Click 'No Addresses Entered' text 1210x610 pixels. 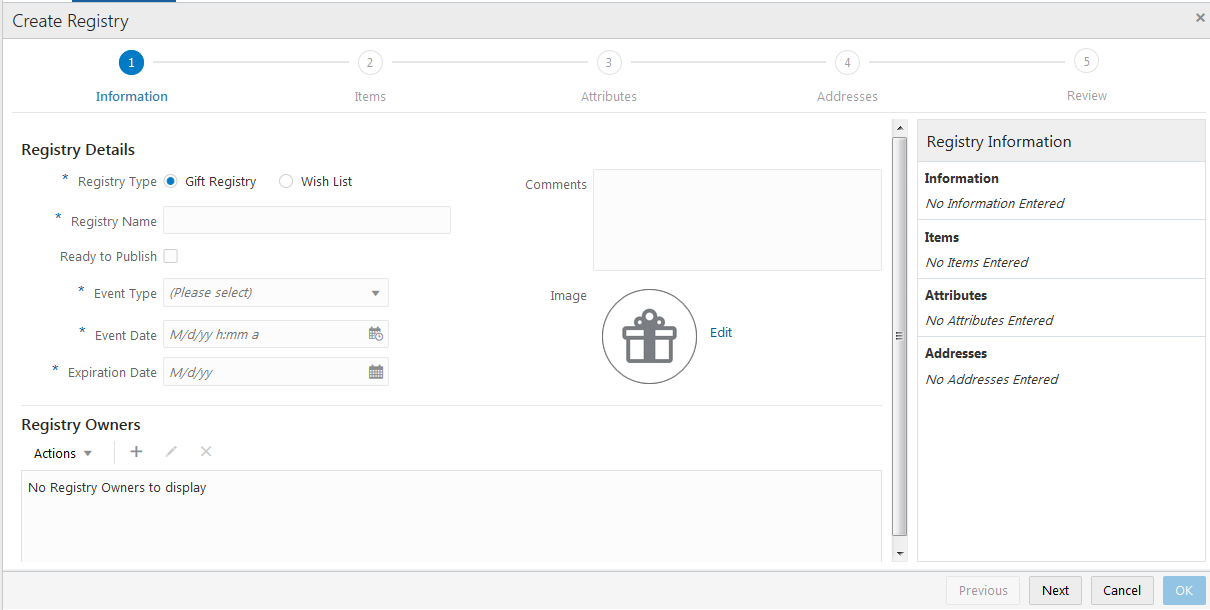point(992,379)
